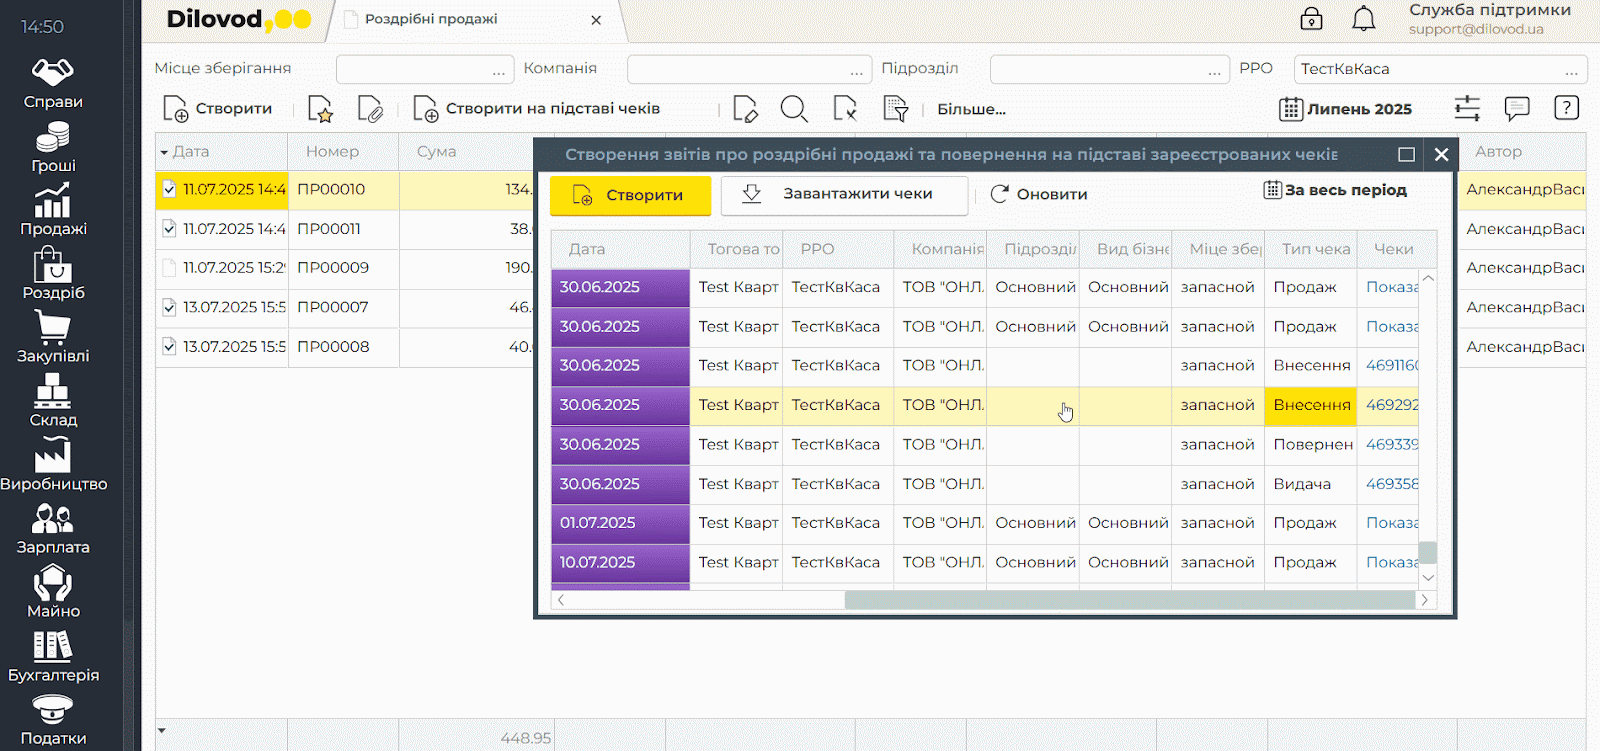
Task: Click the notification bell icon
Action: 1363,19
